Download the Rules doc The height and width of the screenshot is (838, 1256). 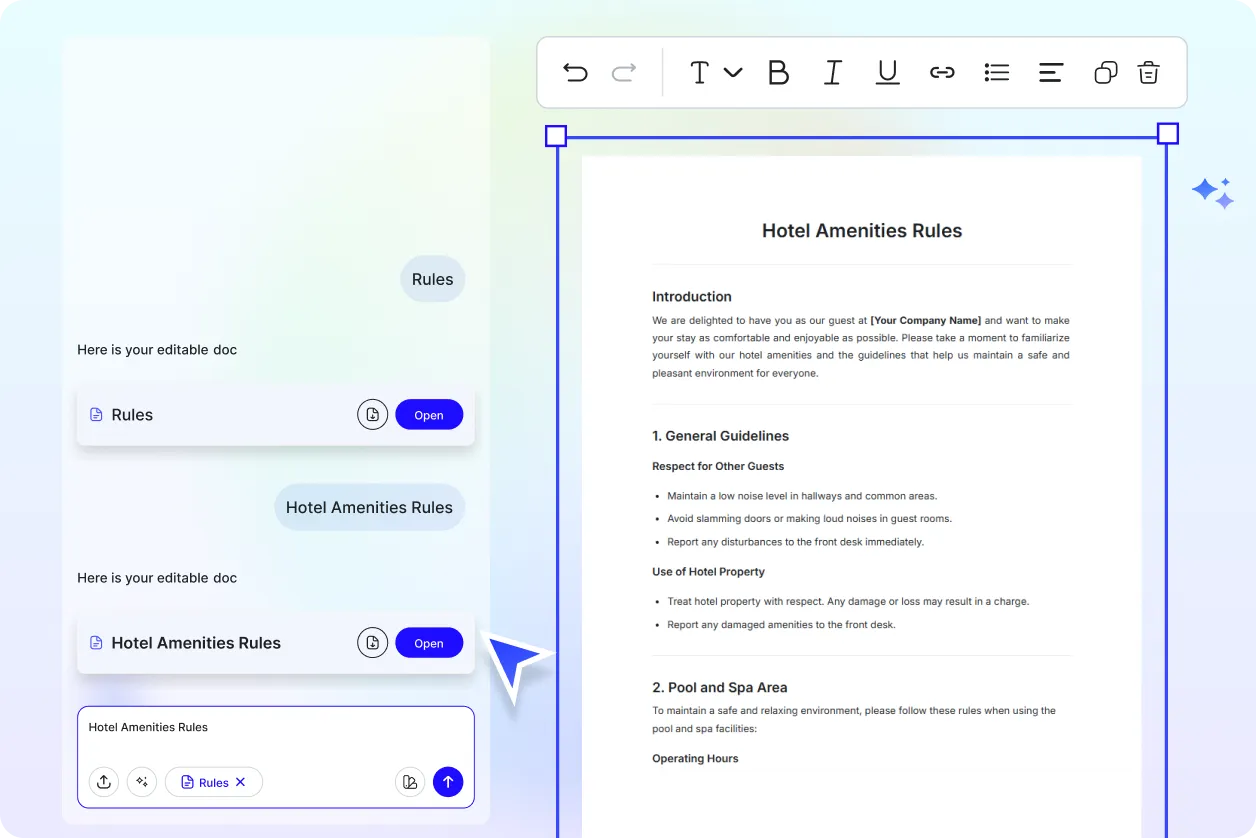[373, 415]
